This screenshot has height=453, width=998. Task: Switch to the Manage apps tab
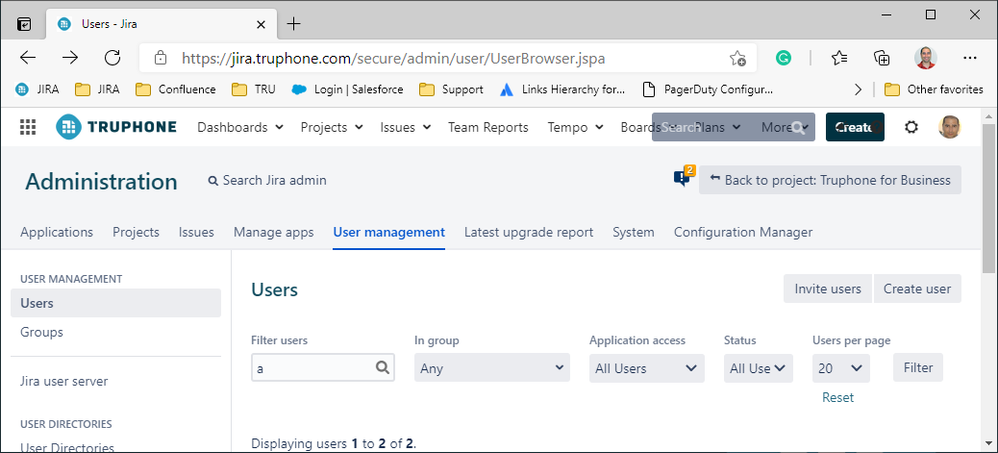point(274,232)
